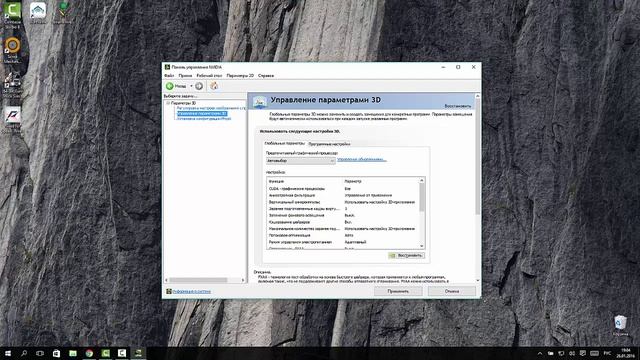640x360 pixels.
Task: Open the house-shaped desktop shortcut
Action: point(38,11)
